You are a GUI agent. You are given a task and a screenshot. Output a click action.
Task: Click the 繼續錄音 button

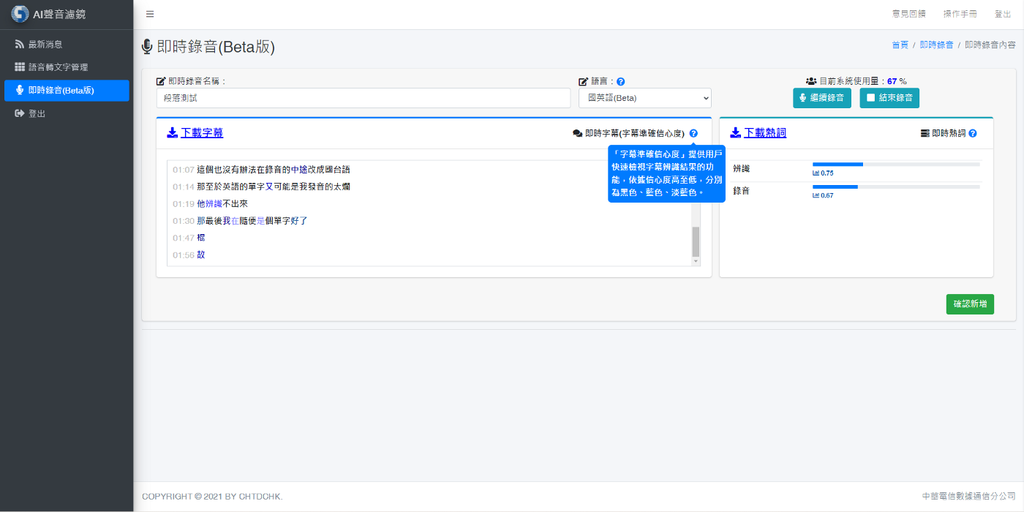[x=822, y=98]
